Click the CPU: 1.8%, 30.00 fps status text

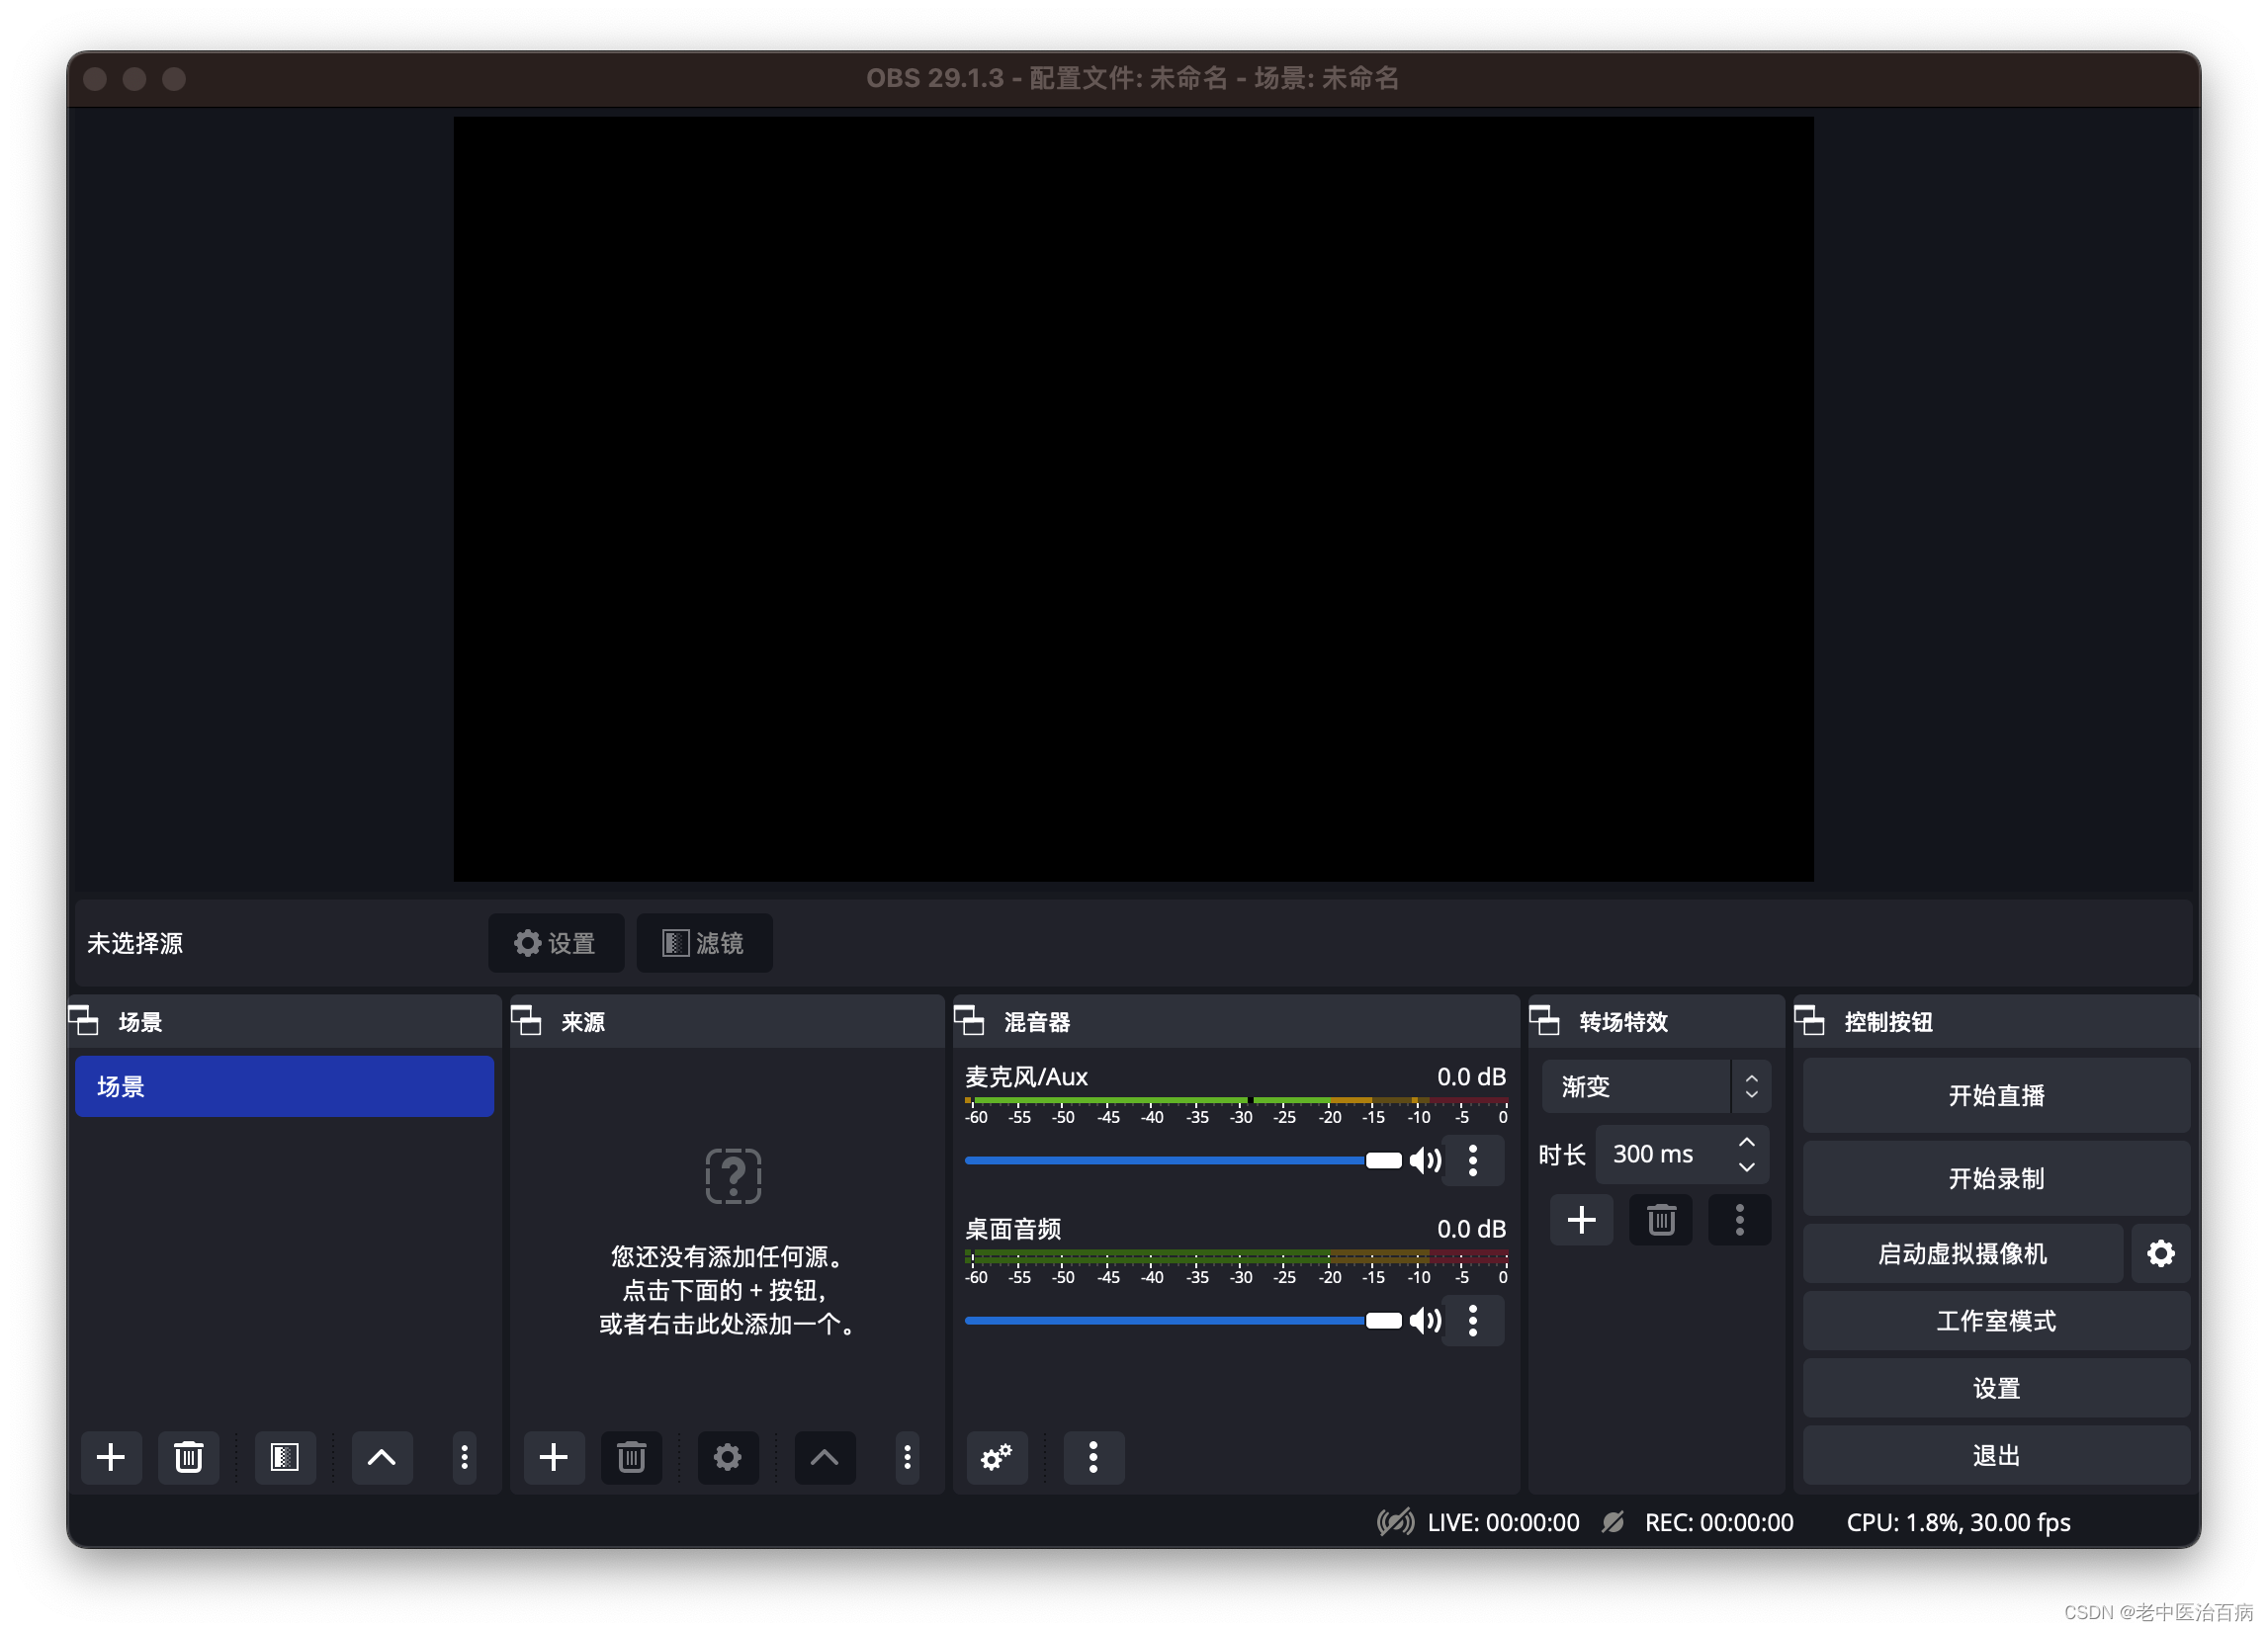coord(1958,1522)
